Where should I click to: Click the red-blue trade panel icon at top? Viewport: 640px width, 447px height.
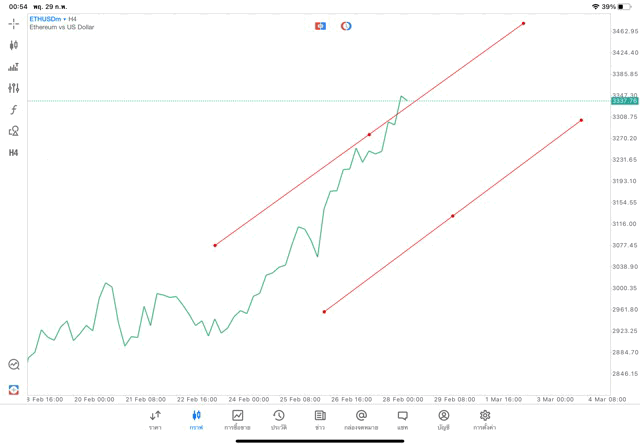point(321,26)
